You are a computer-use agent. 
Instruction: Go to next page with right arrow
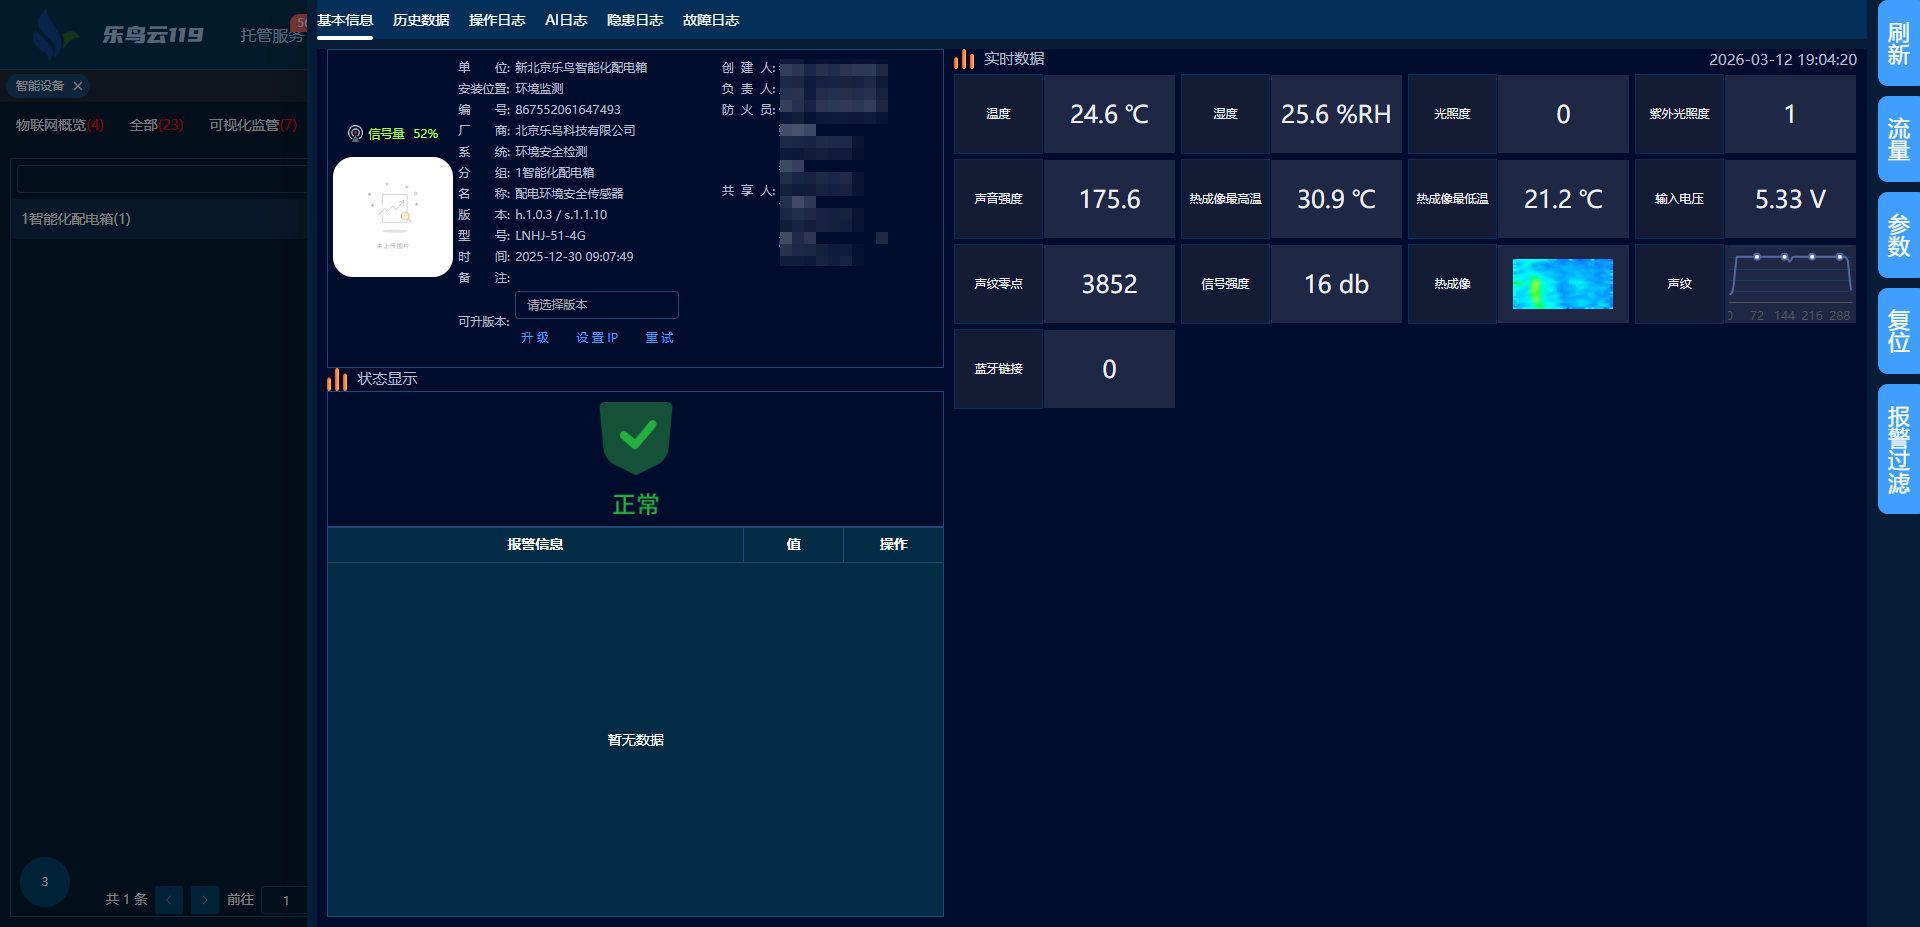[x=205, y=900]
